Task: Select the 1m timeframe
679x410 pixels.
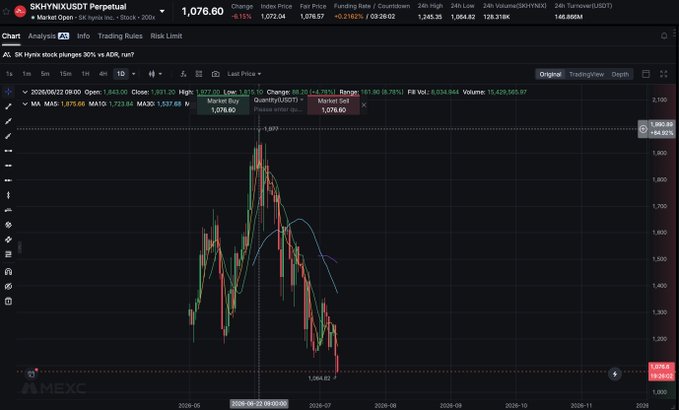Action: (x=26, y=74)
